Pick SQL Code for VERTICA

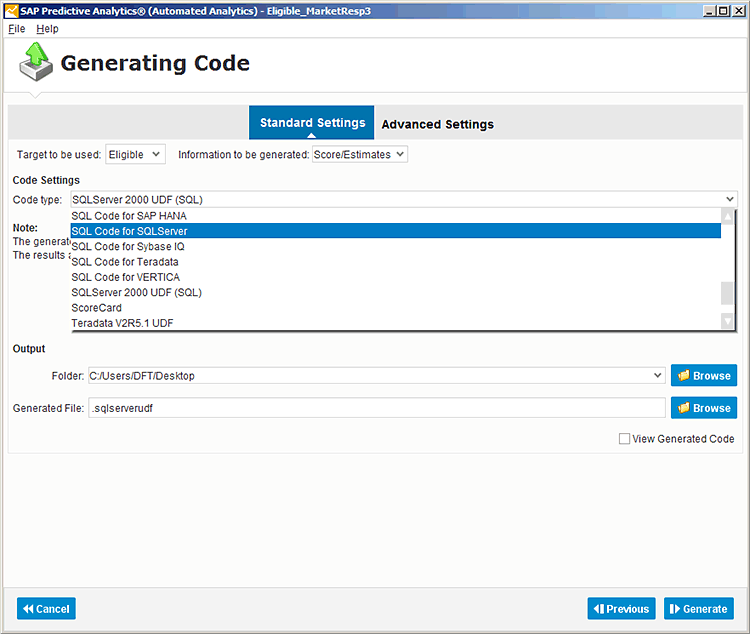[396, 277]
